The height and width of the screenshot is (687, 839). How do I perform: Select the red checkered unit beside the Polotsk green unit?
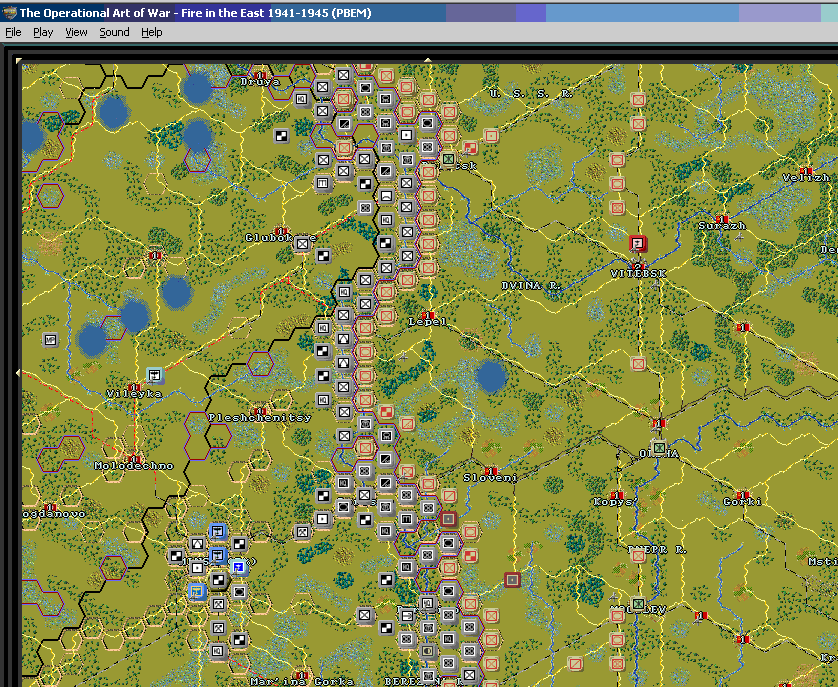pos(470,148)
